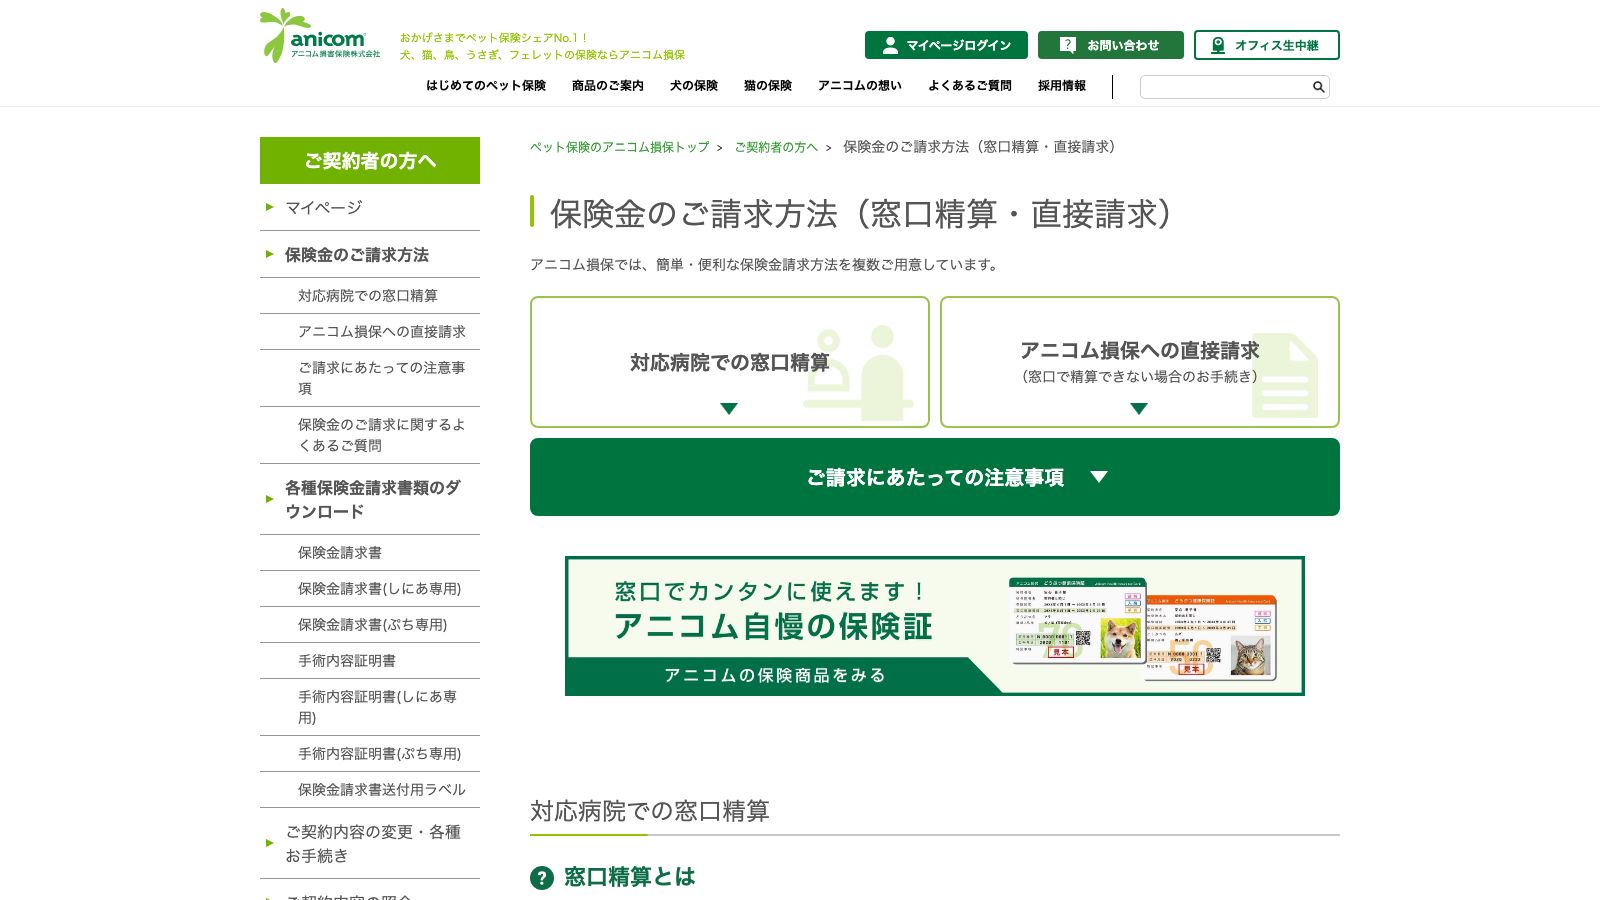Open 商品のご案内 menu

tap(608, 86)
